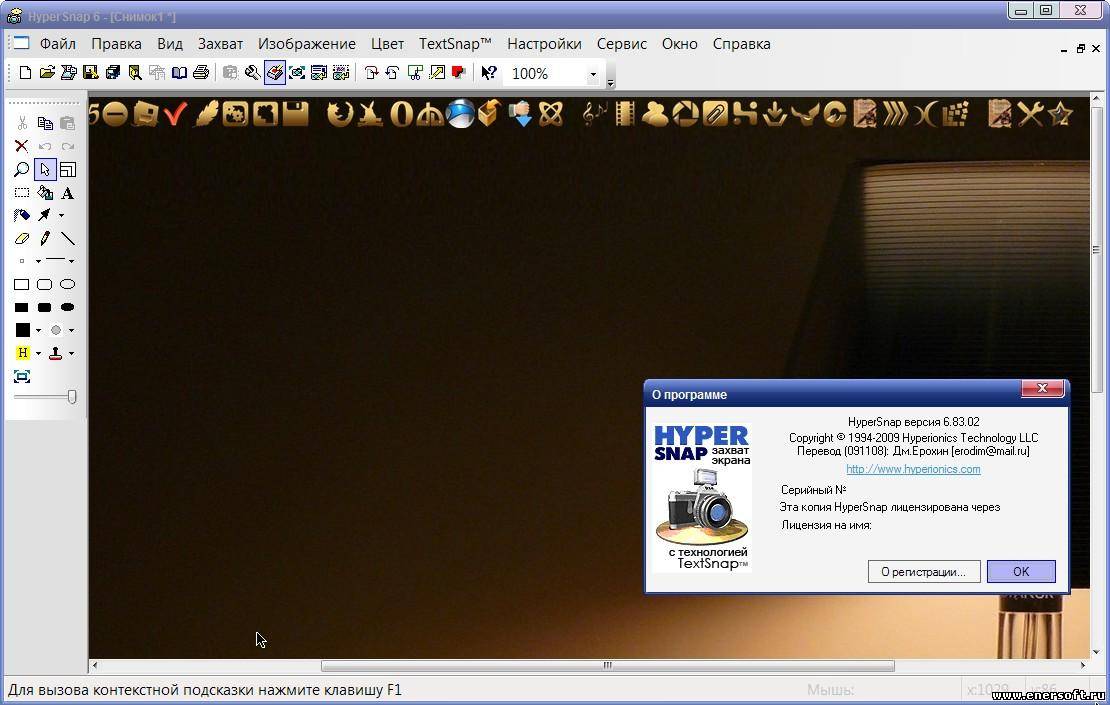This screenshot has height=705, width=1110.
Task: Click the О регистрации... button
Action: (924, 571)
